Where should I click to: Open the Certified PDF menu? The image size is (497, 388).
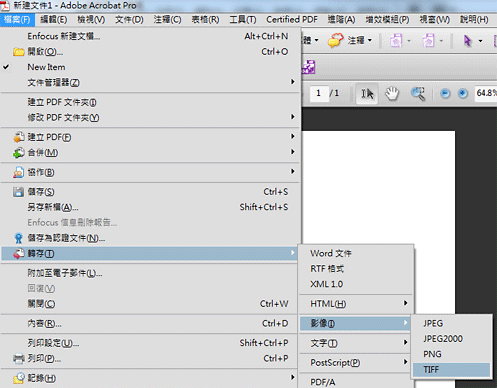292,20
